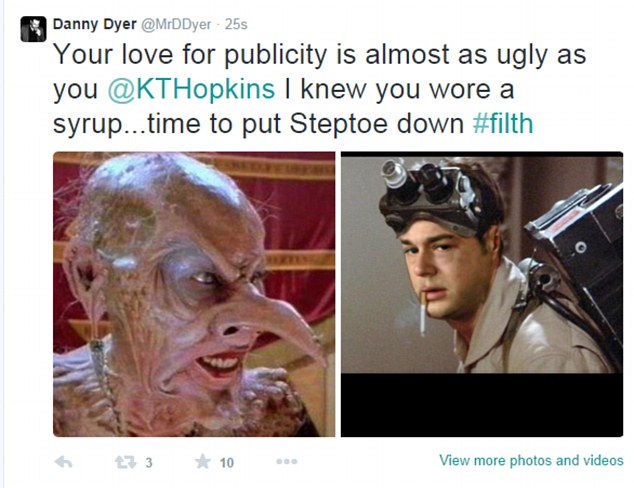Open the @MrDDyer handle link

coord(176,24)
